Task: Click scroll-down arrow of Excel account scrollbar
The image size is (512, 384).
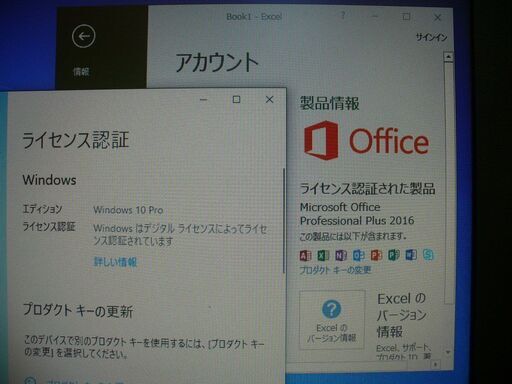Action: [x=448, y=352]
